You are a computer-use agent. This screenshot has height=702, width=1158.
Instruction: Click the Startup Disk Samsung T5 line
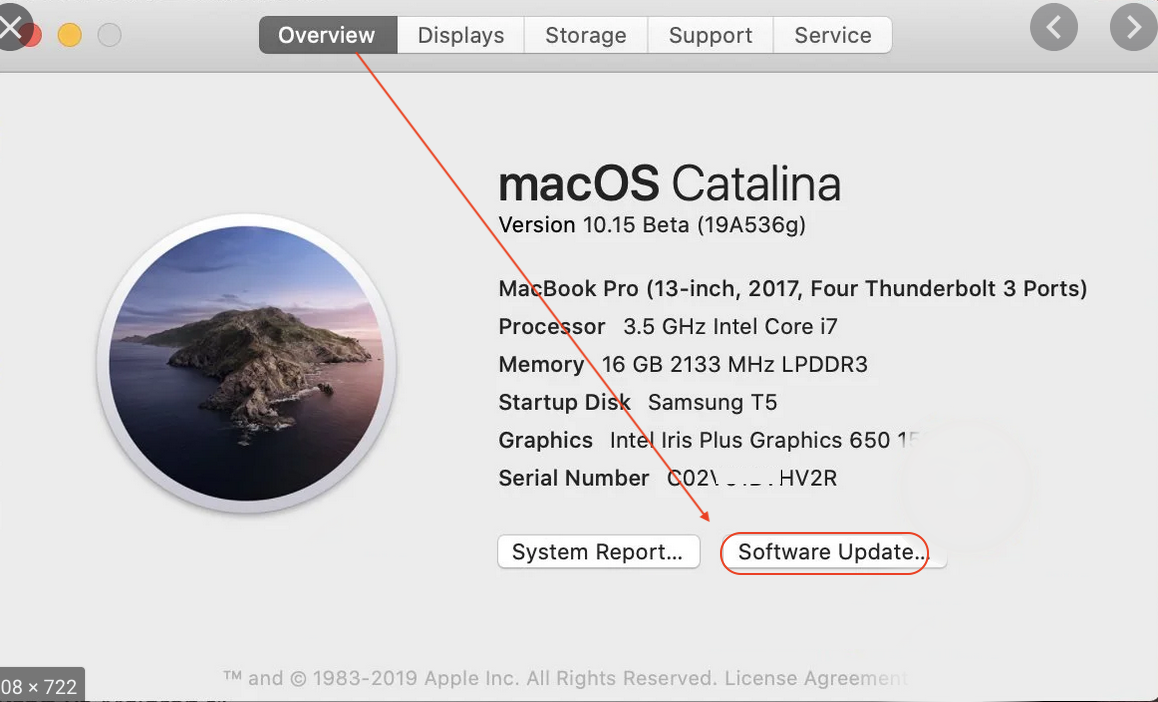[x=638, y=403]
